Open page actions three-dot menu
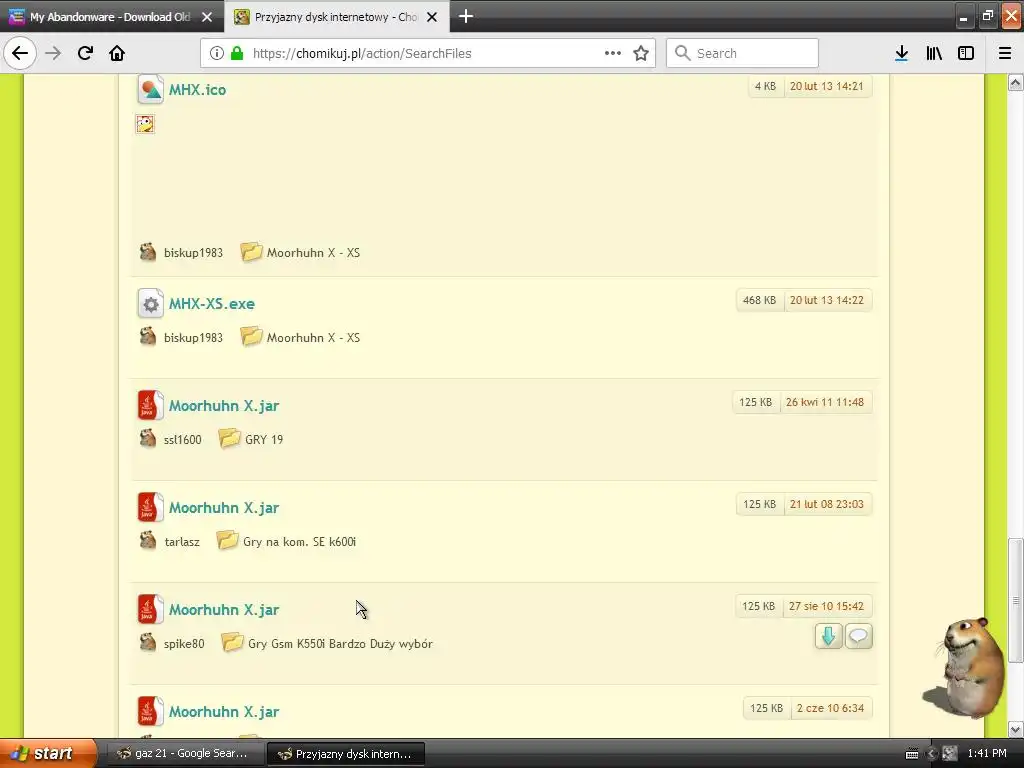The image size is (1024, 768). pos(613,53)
